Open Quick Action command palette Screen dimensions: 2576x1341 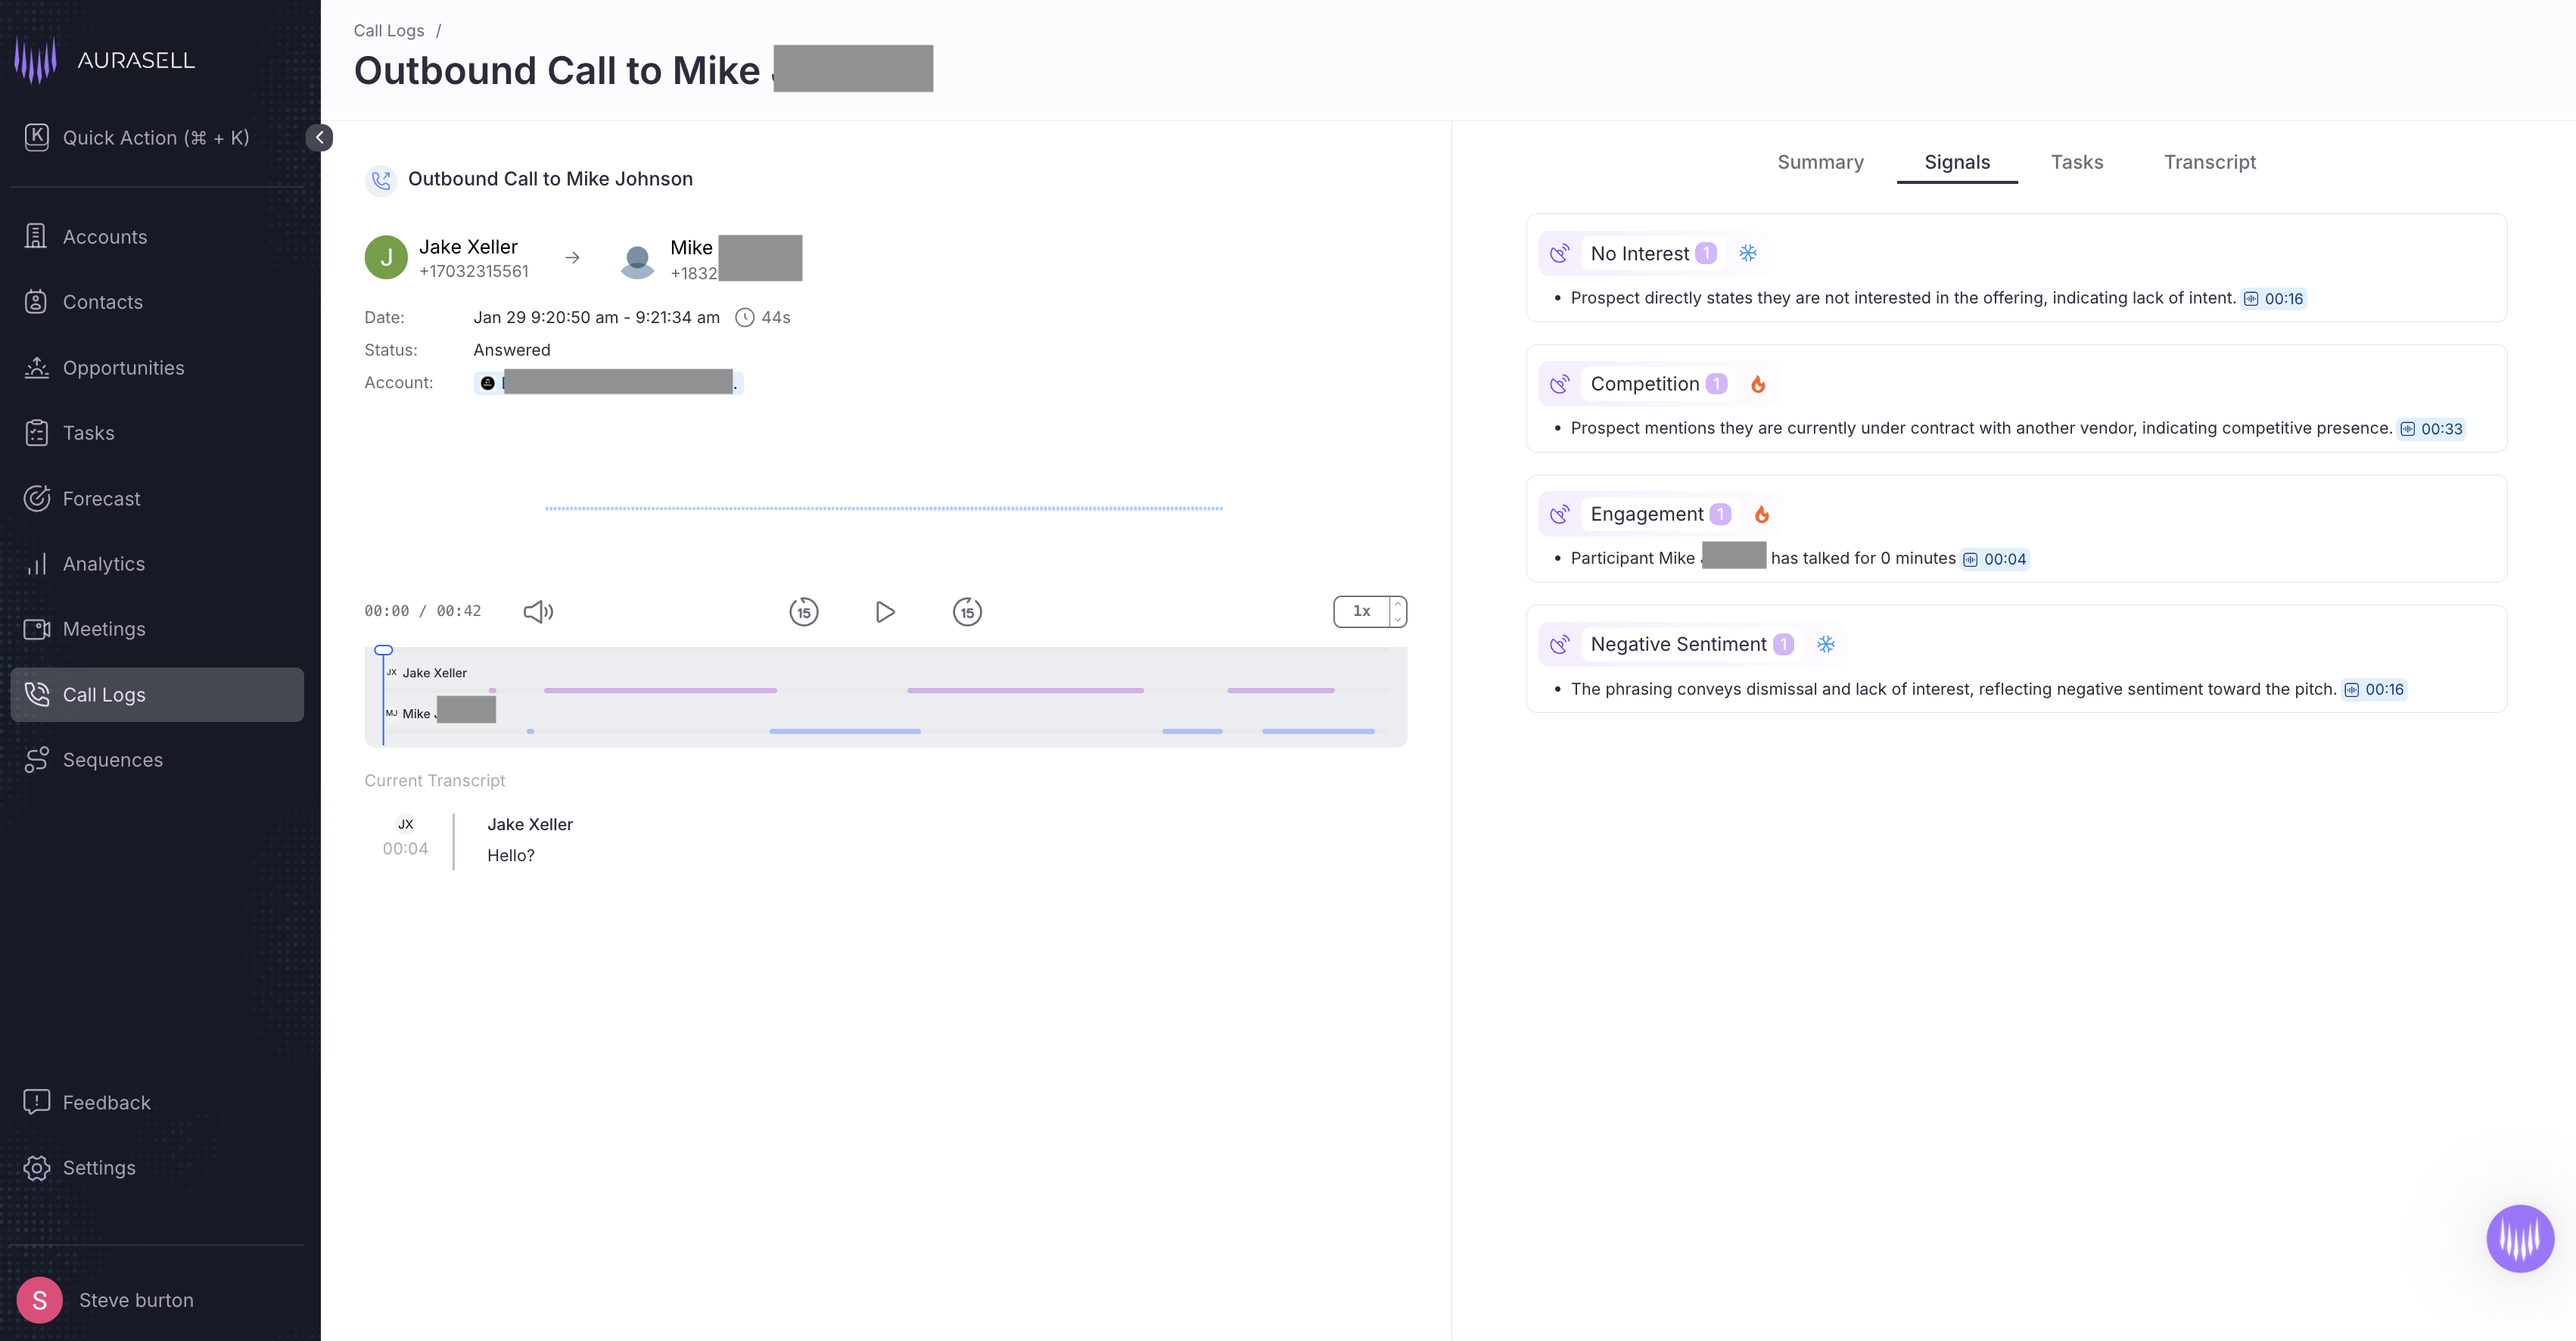(155, 137)
